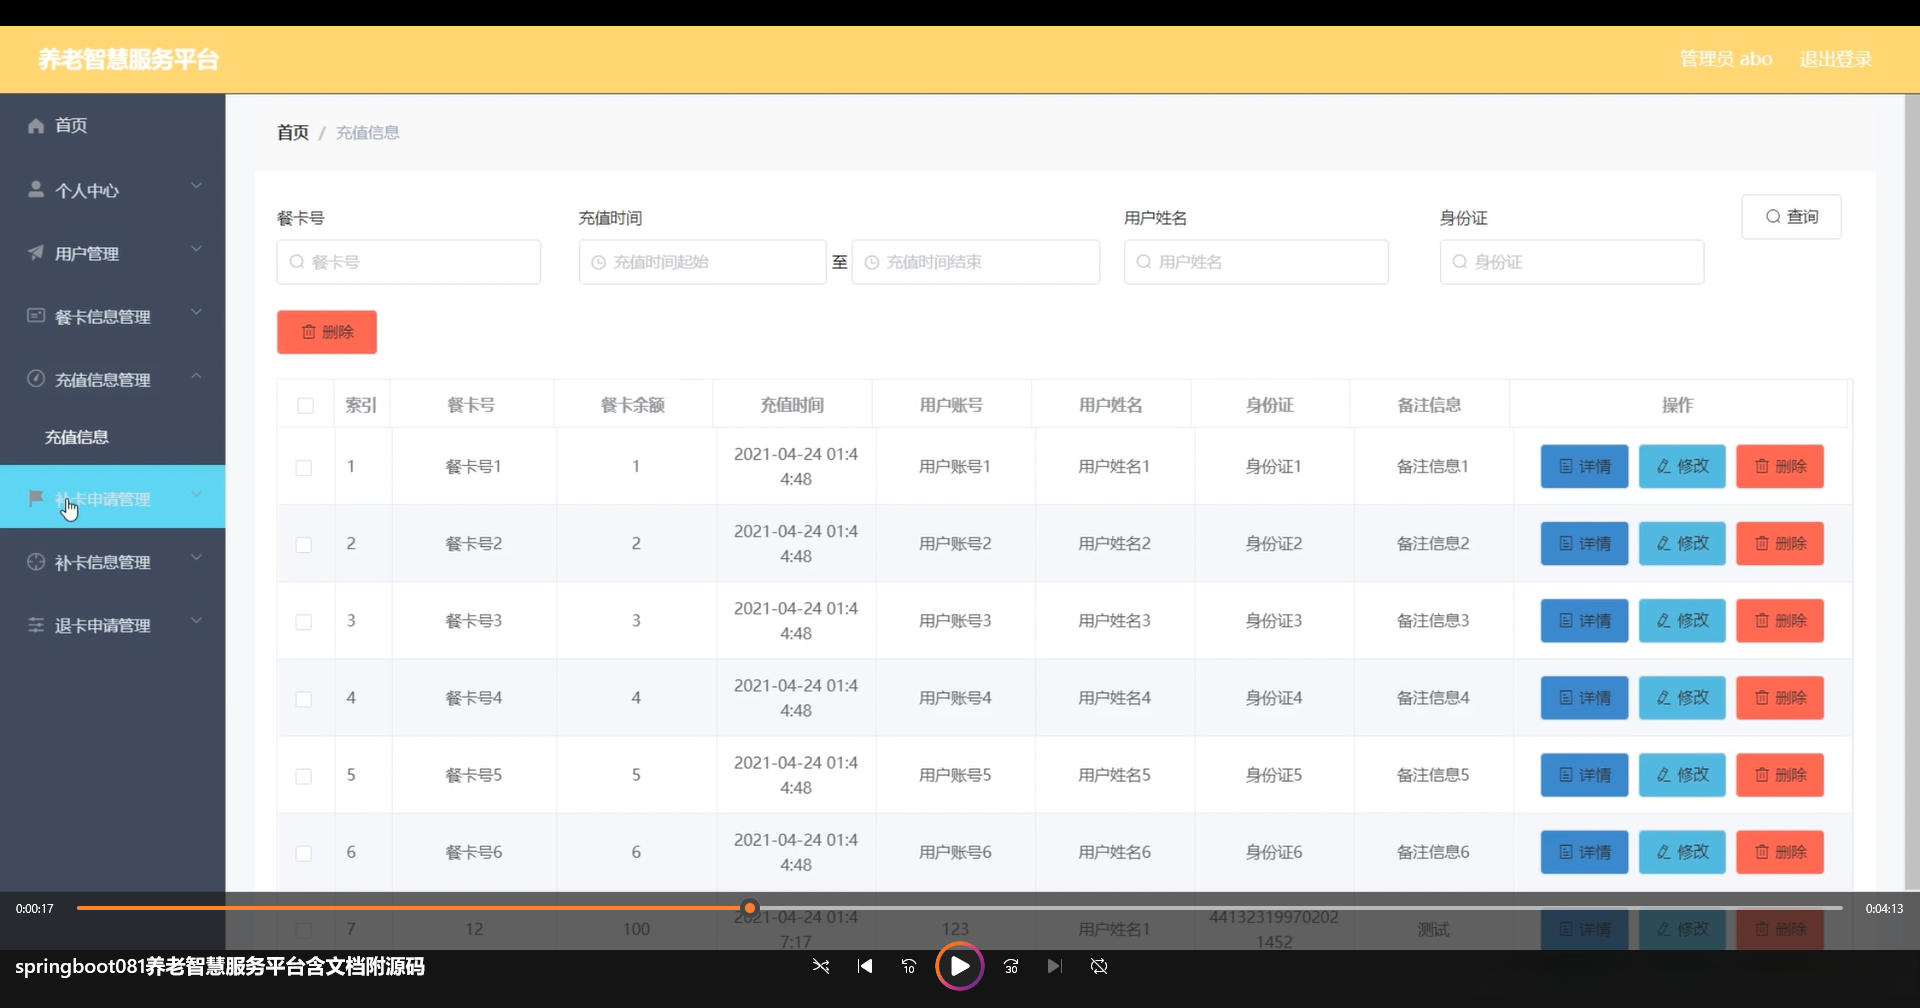Rewind the video with the replay icon
This screenshot has height=1008, width=1920.
pos(909,966)
